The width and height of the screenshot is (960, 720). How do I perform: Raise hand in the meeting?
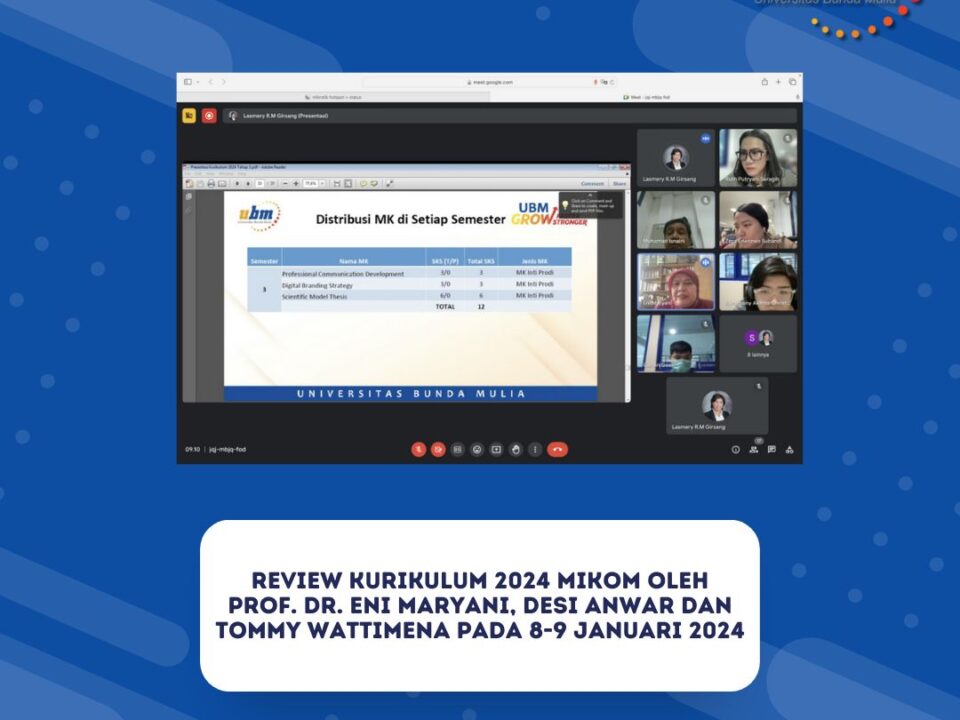click(x=516, y=449)
